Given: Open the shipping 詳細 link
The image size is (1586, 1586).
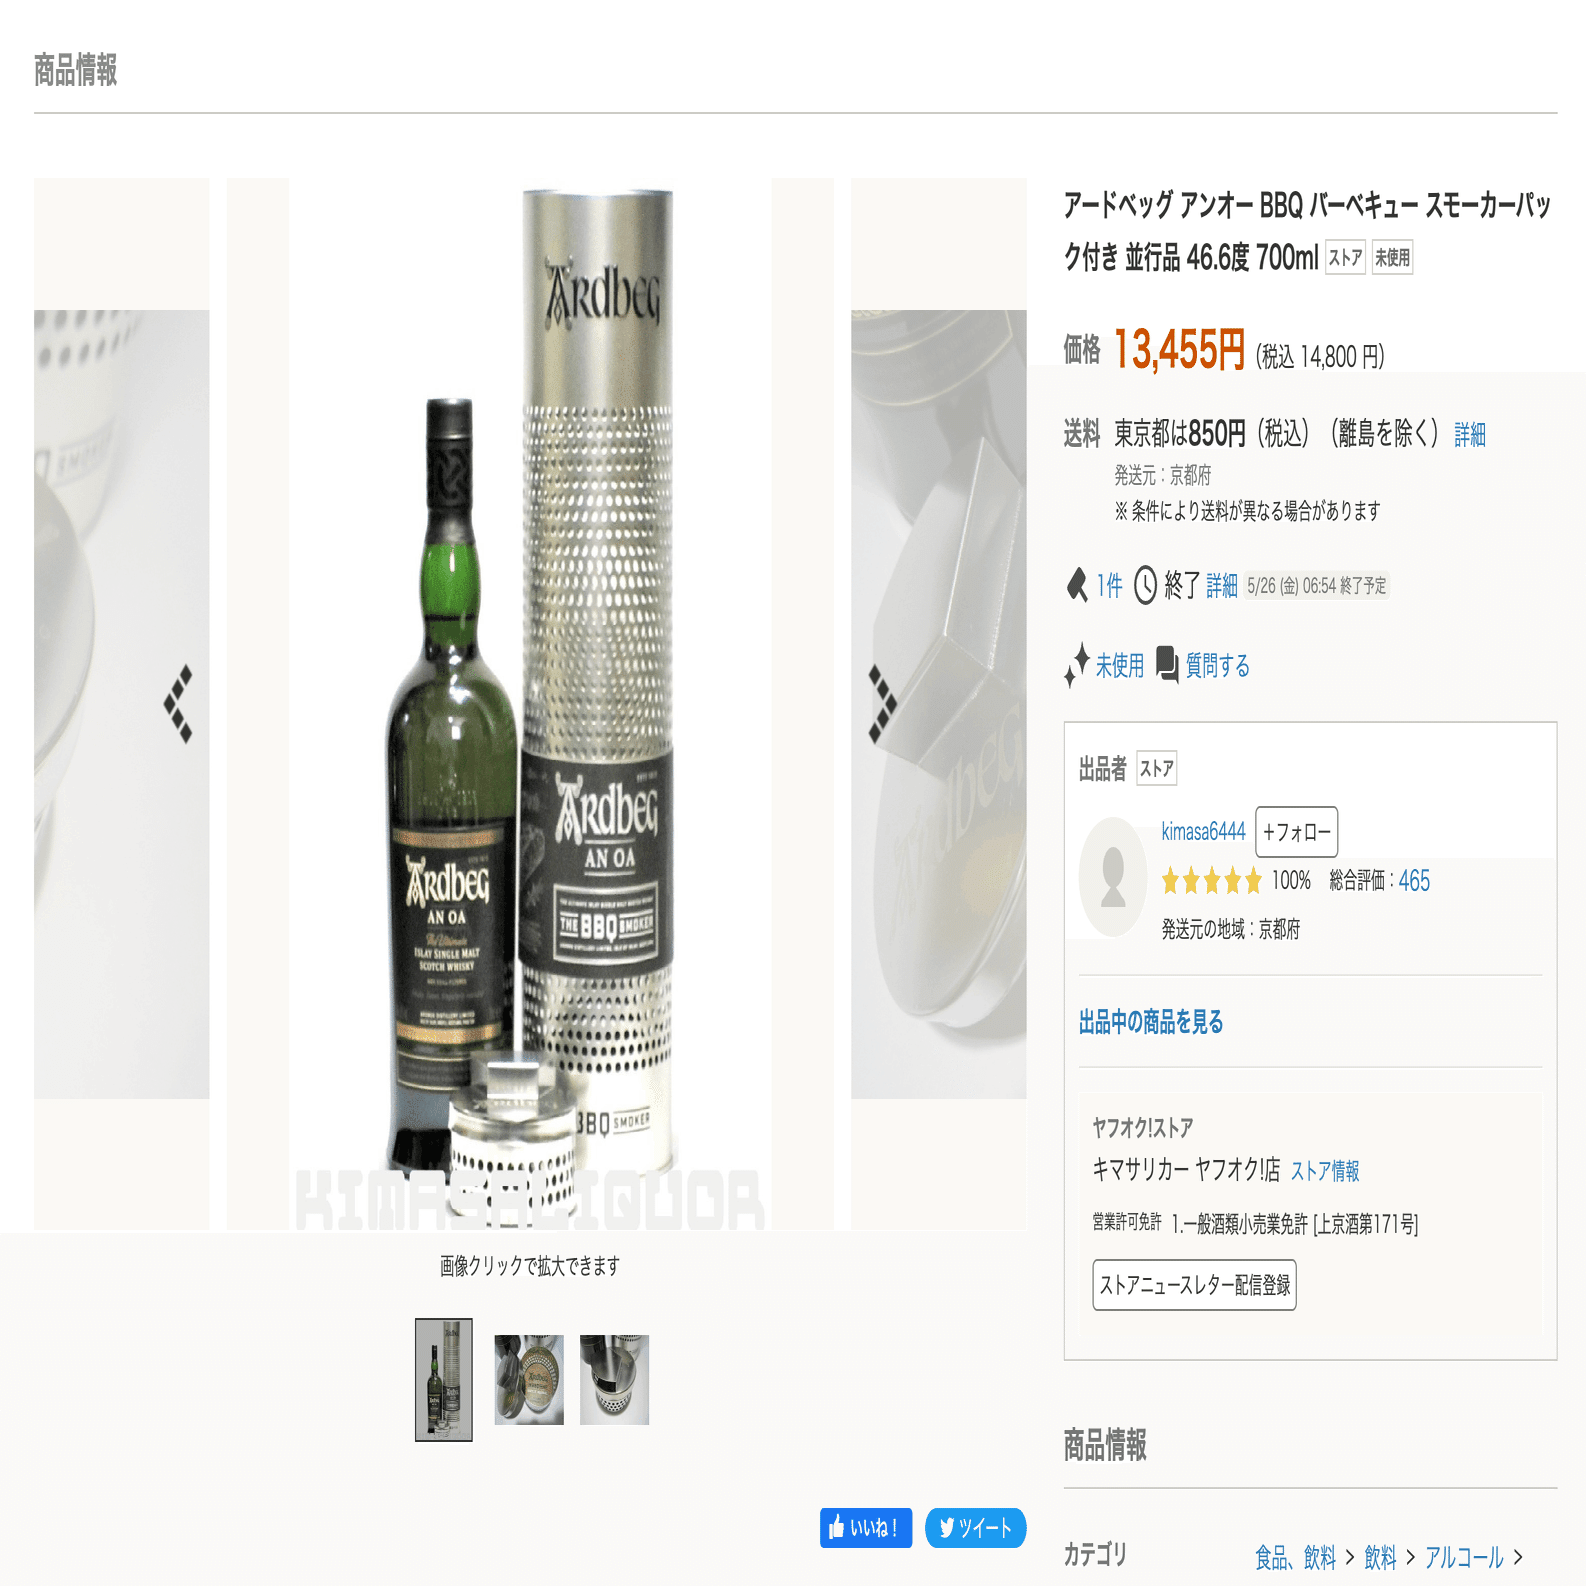Looking at the screenshot, I should [1470, 435].
